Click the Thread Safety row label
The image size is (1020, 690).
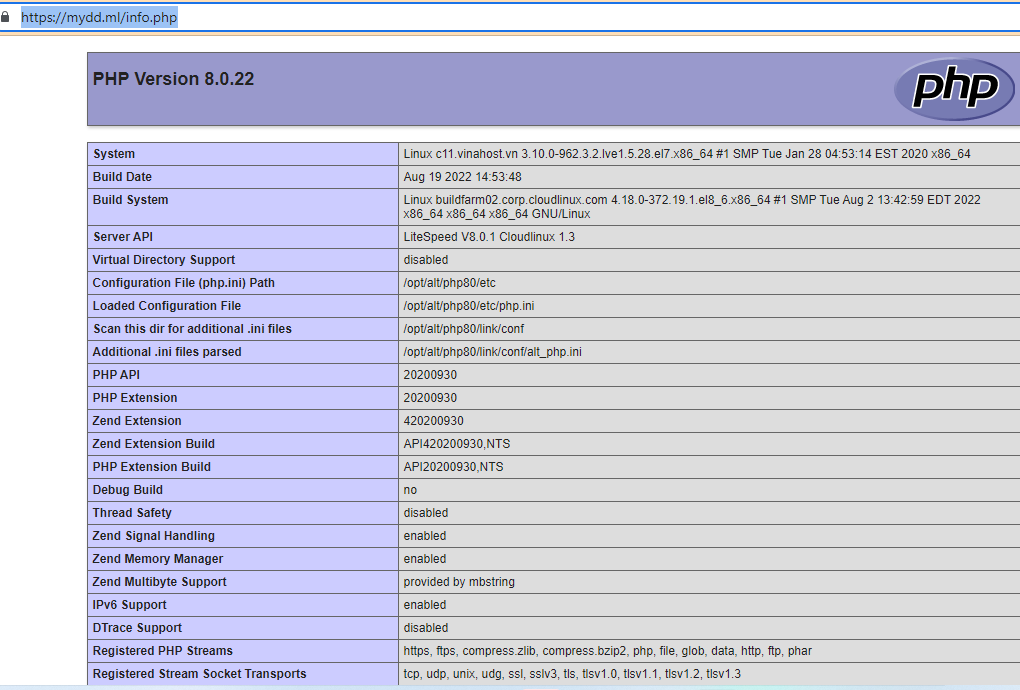coord(132,513)
